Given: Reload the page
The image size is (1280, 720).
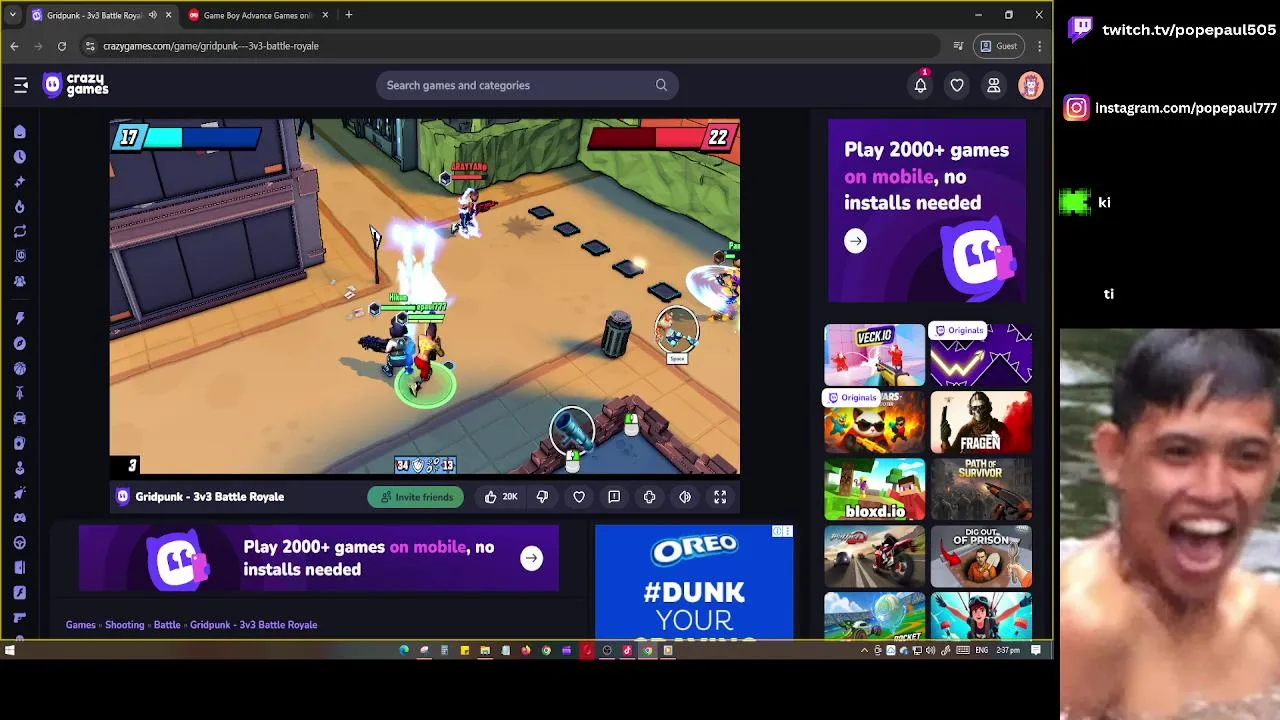Looking at the screenshot, I should 62,46.
